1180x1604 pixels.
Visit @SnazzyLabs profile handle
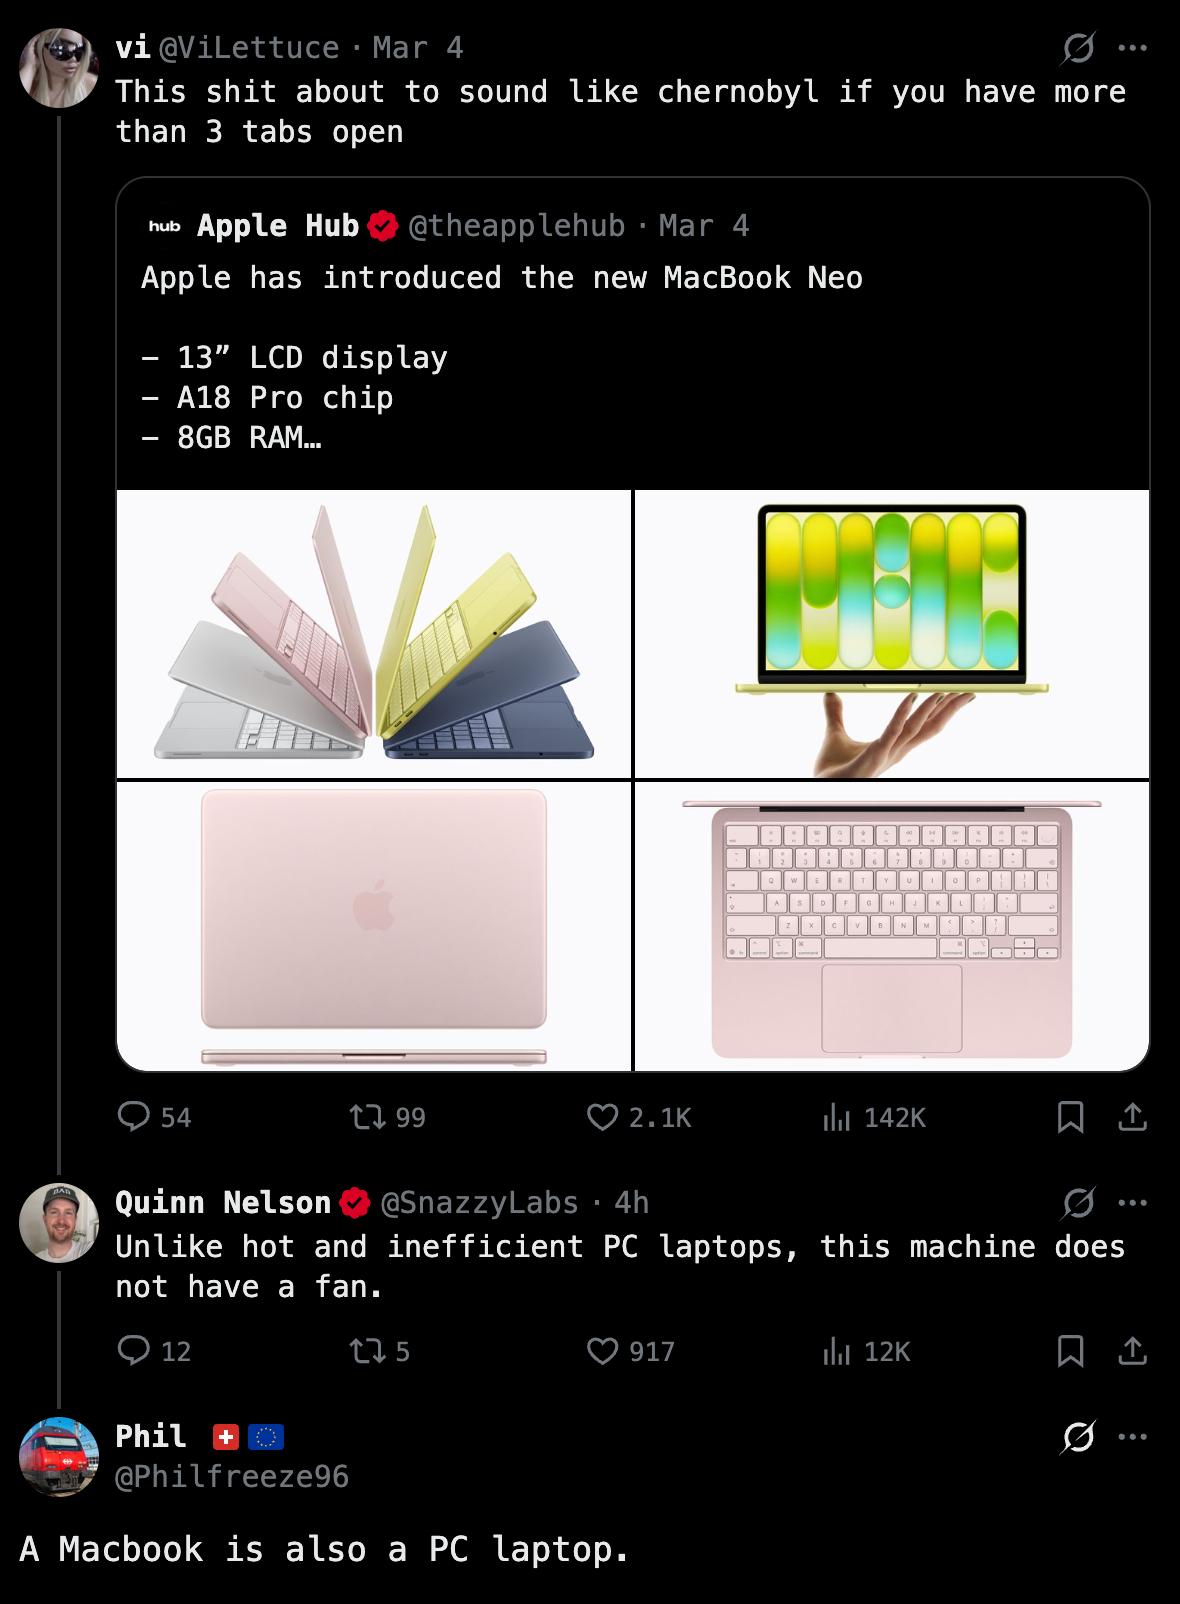click(480, 1202)
